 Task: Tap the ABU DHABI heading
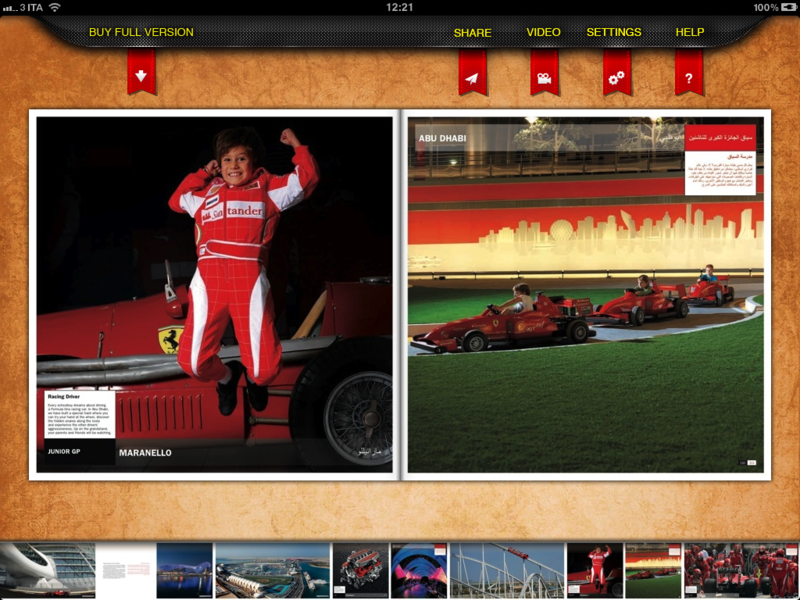[442, 138]
